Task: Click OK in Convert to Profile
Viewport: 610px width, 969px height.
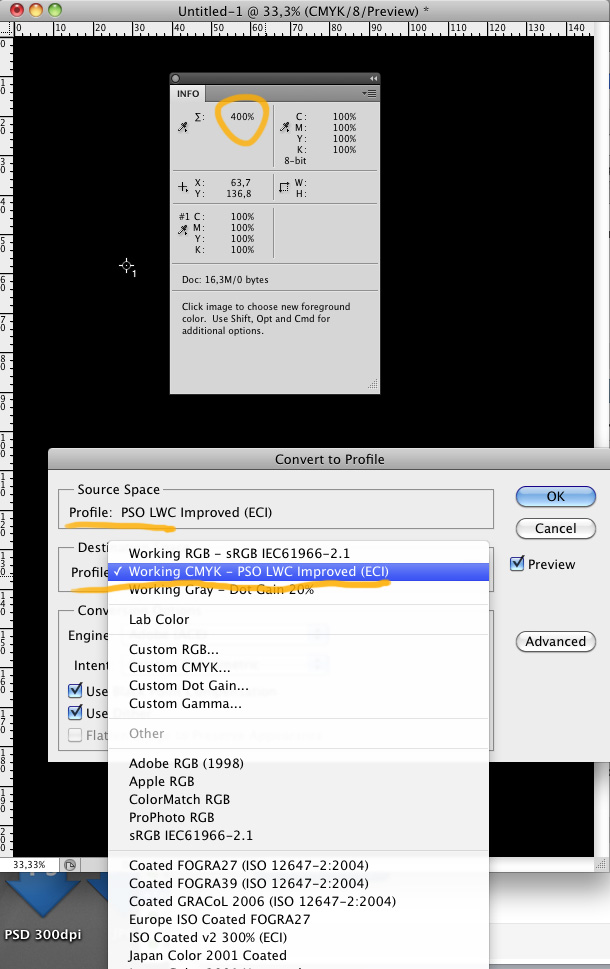Action: pos(556,496)
